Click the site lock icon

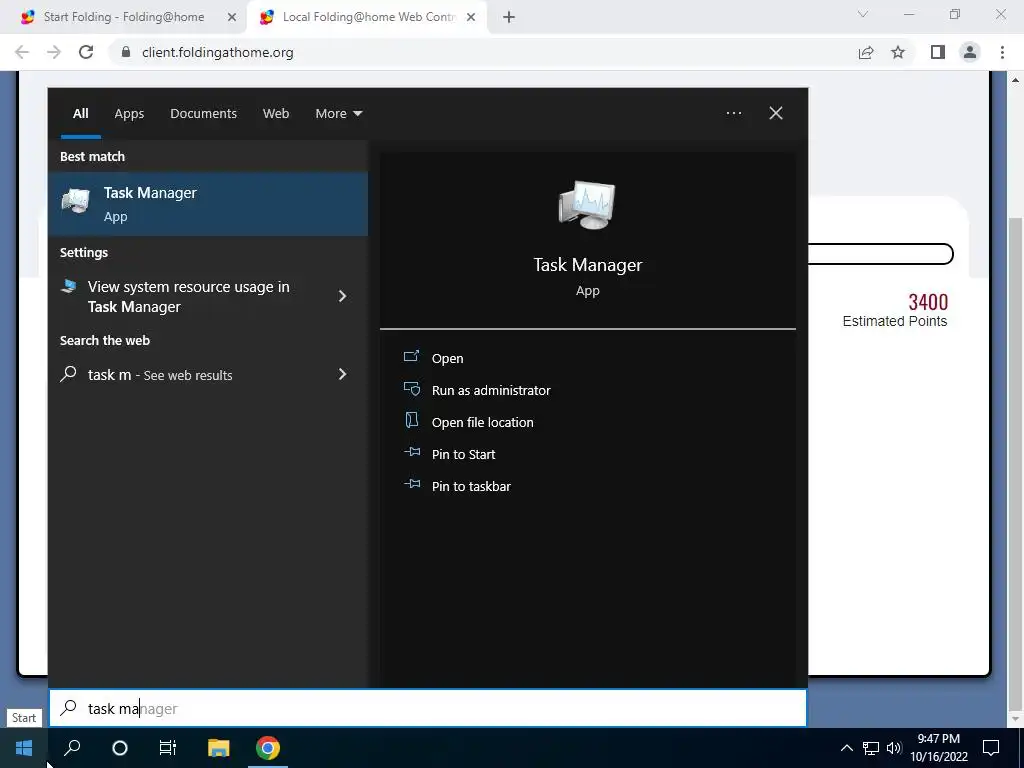(127, 52)
